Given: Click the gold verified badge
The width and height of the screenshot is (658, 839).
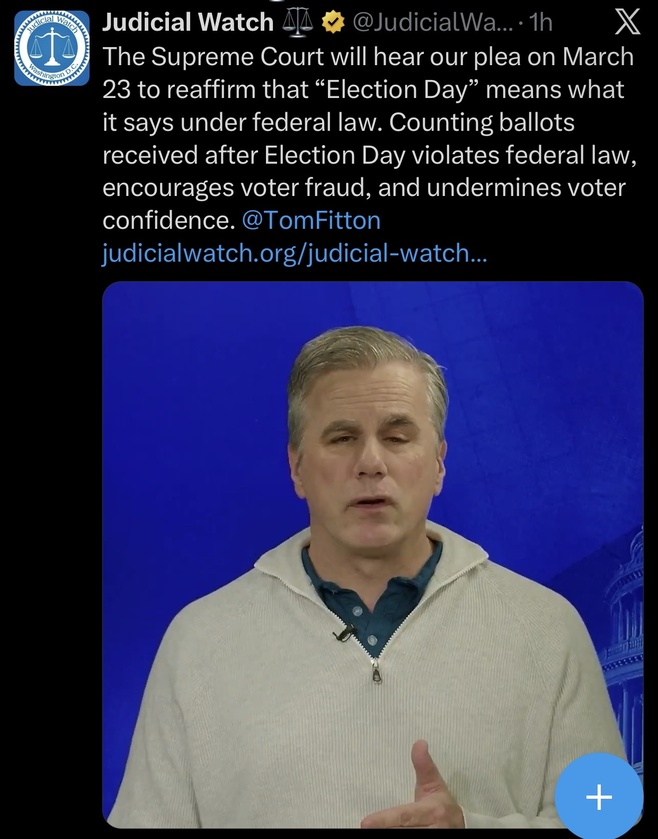Looking at the screenshot, I should coord(329,22).
